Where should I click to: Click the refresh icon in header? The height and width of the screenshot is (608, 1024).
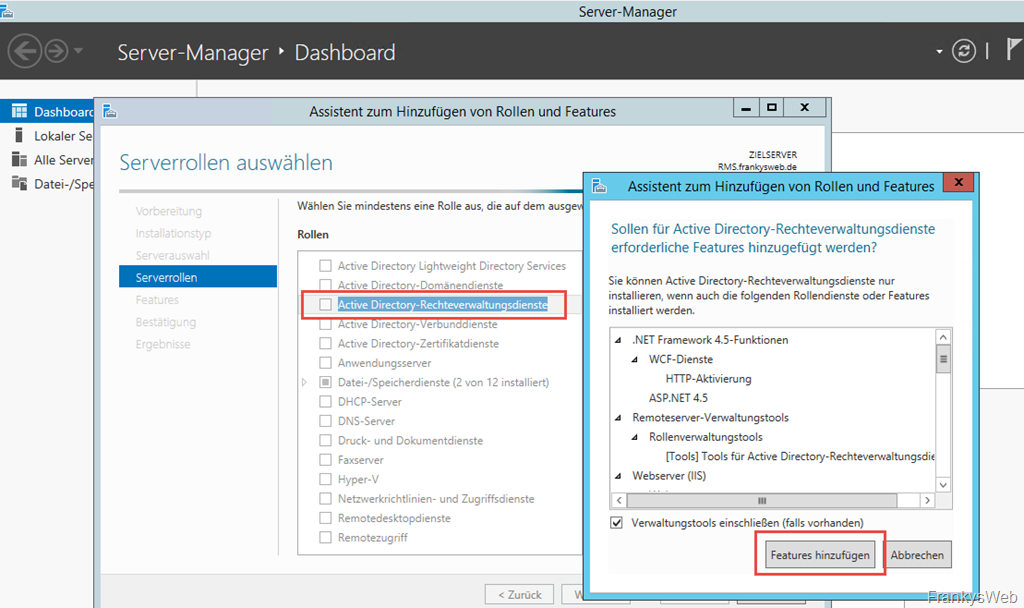pyautogui.click(x=964, y=51)
